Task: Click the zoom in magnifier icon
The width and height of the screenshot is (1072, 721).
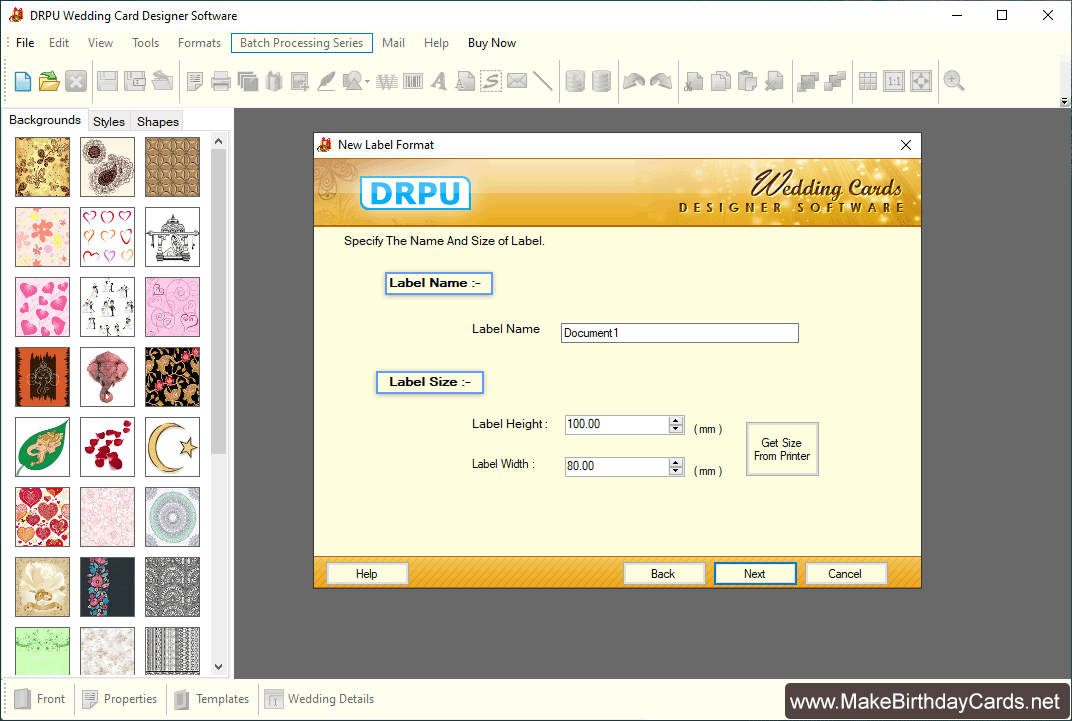Action: (954, 81)
